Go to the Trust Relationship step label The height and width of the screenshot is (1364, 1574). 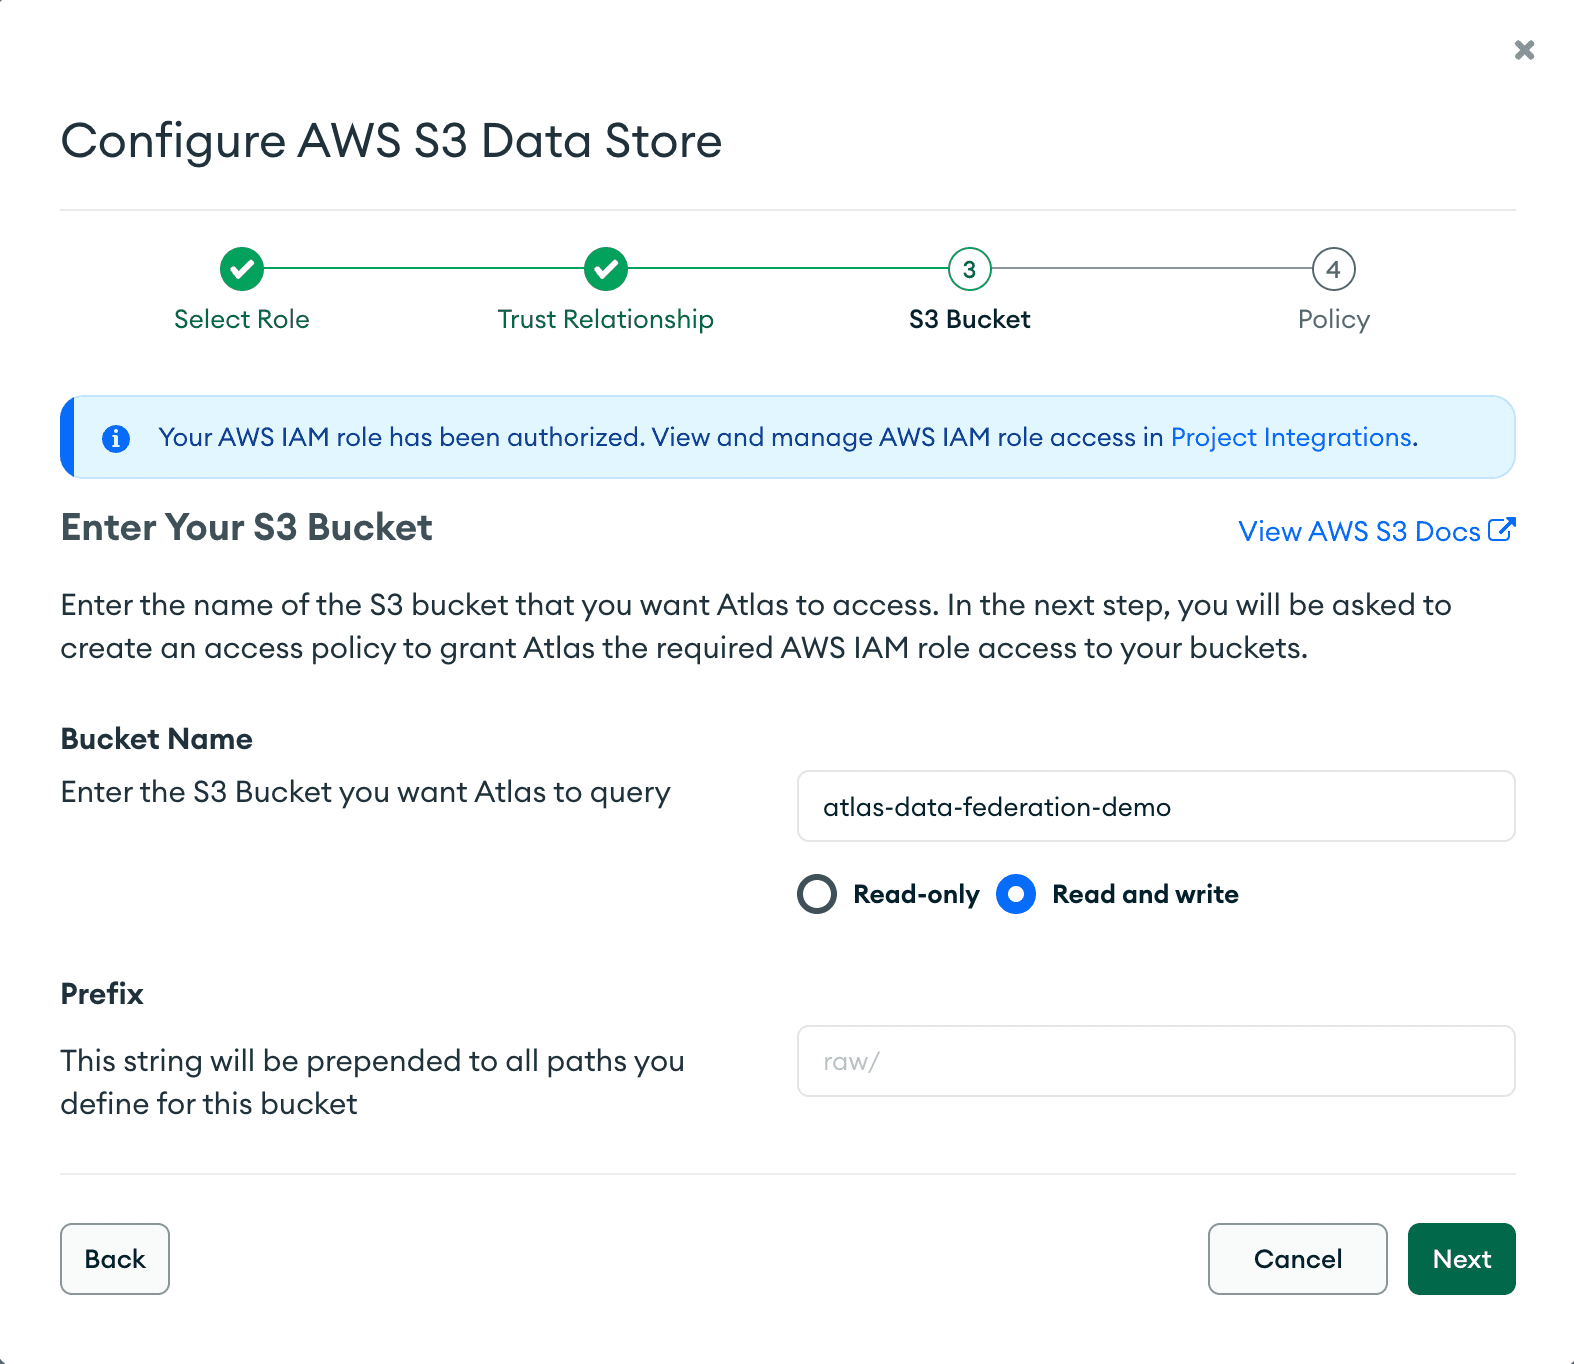pos(606,319)
